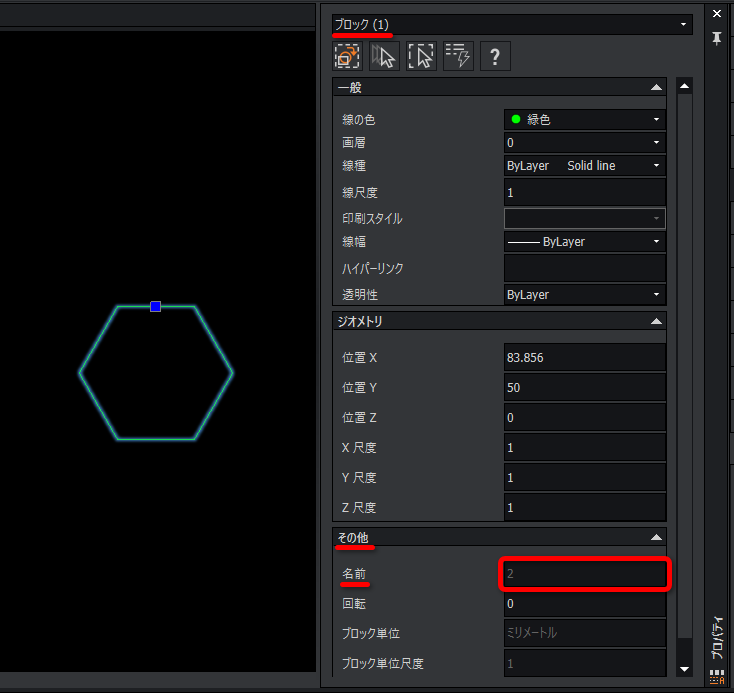The width and height of the screenshot is (734, 693).
Task: Click the 透明性 label
Action: click(360, 295)
